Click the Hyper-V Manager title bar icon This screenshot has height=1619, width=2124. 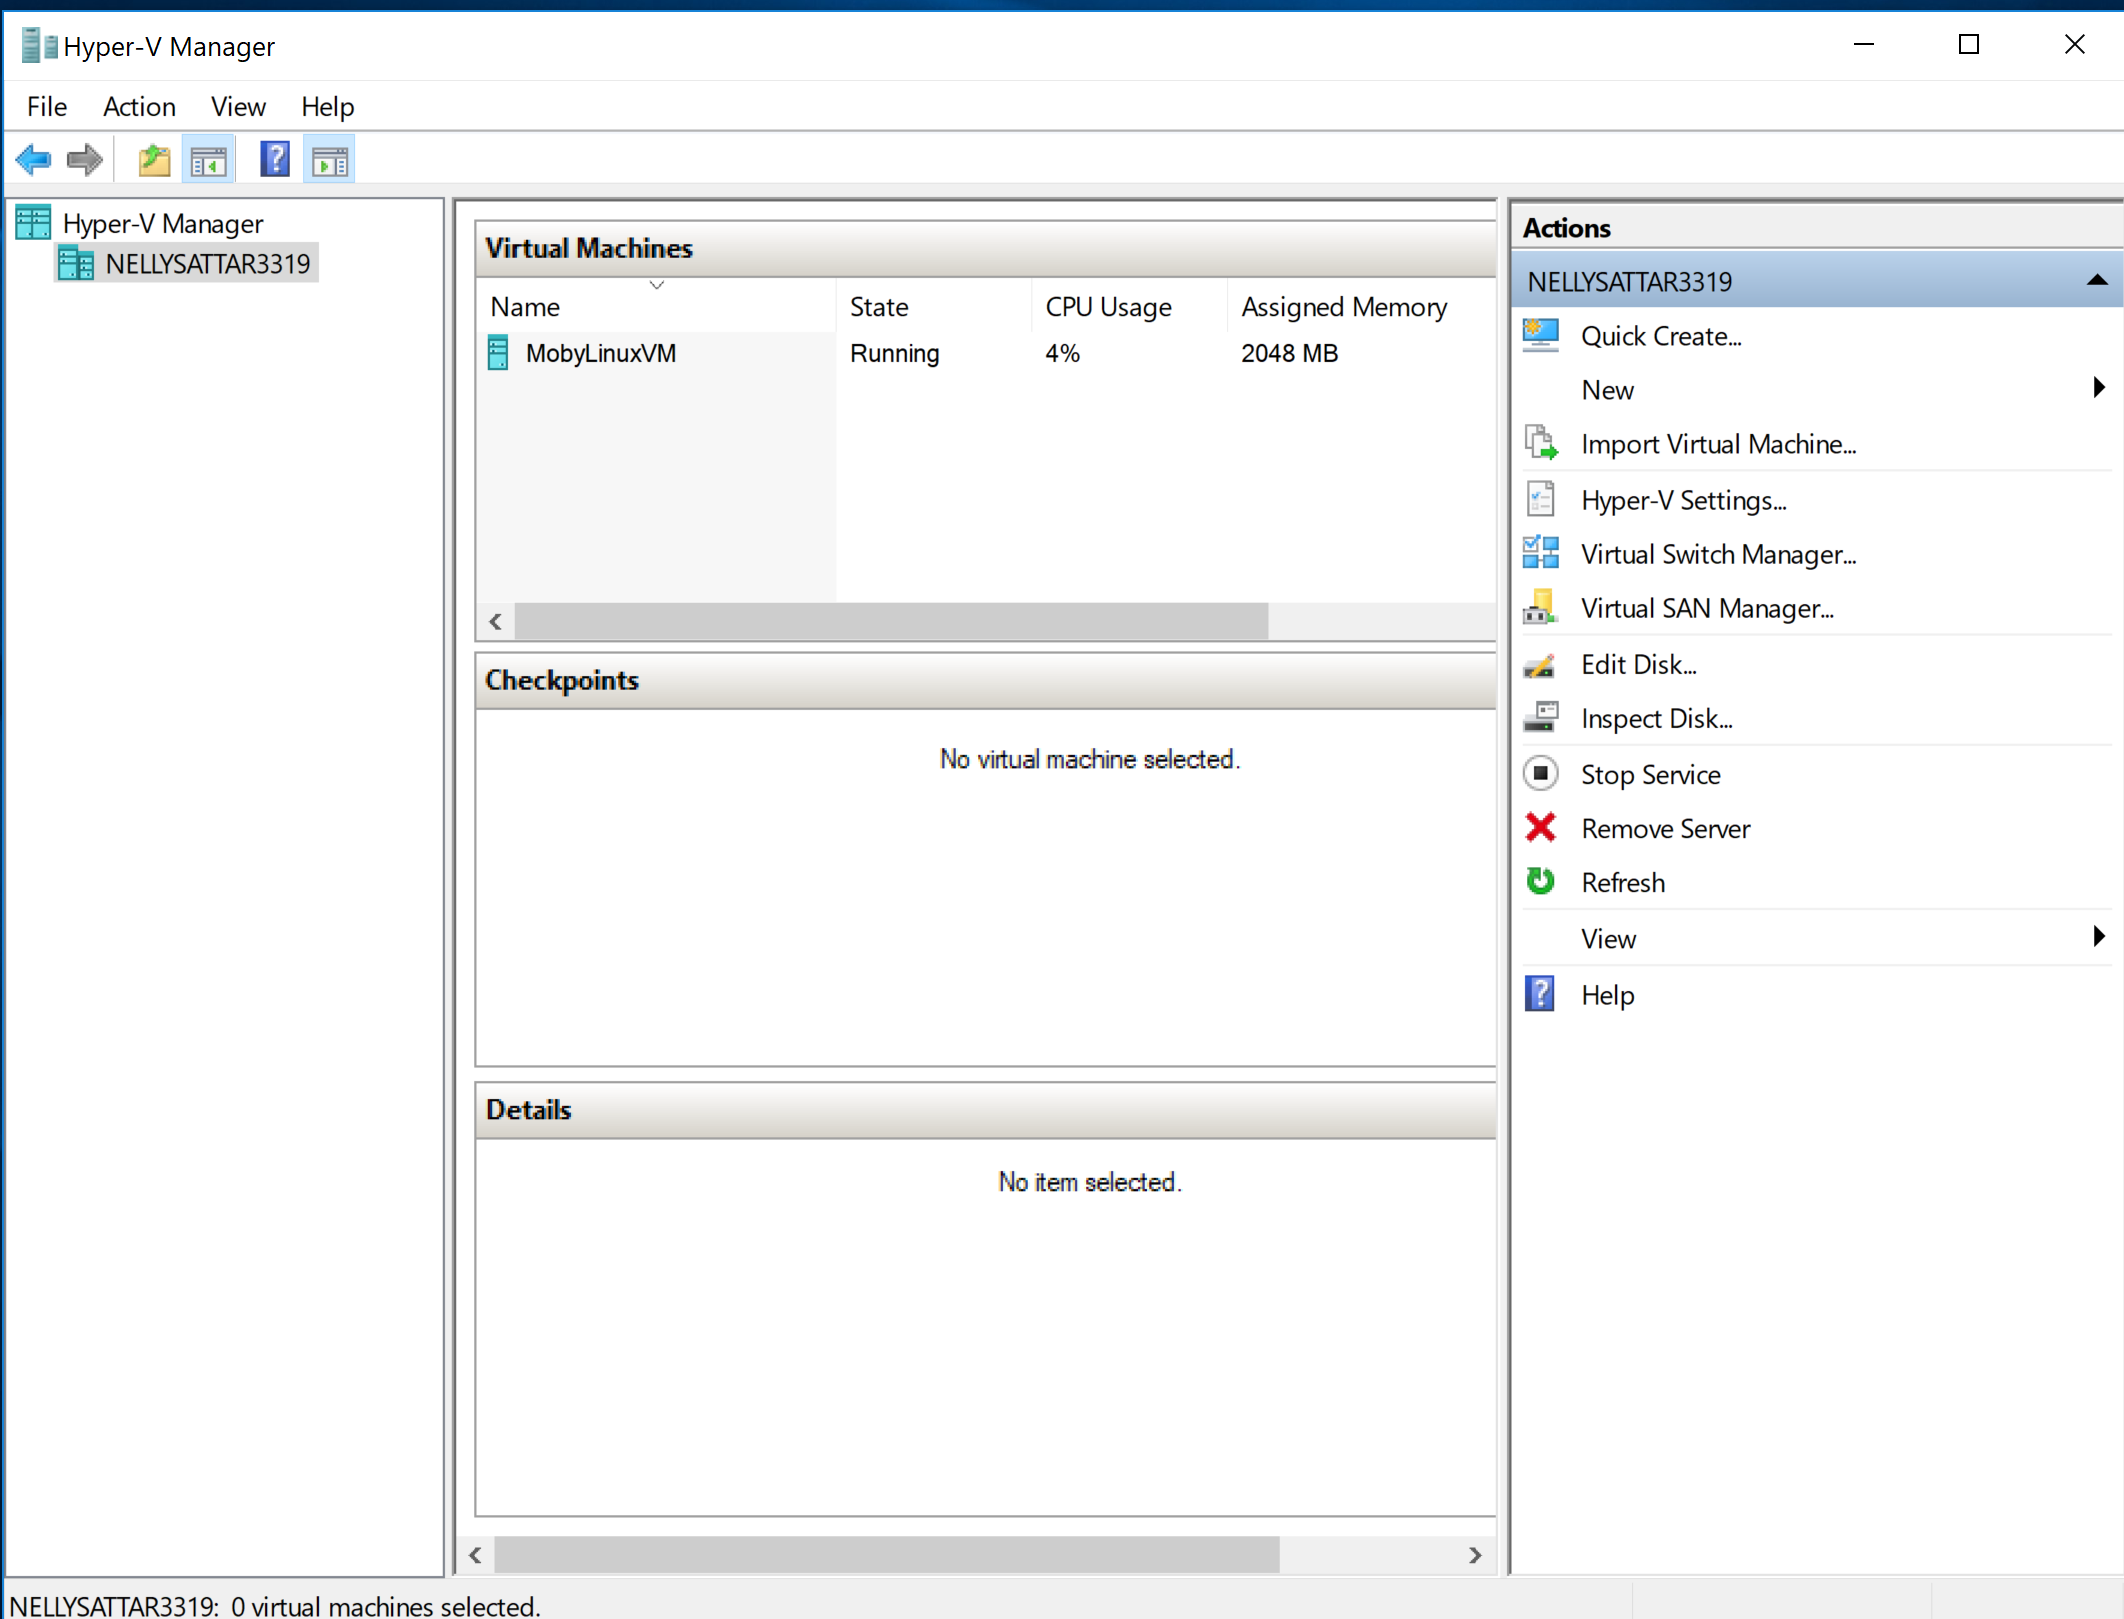(x=39, y=46)
